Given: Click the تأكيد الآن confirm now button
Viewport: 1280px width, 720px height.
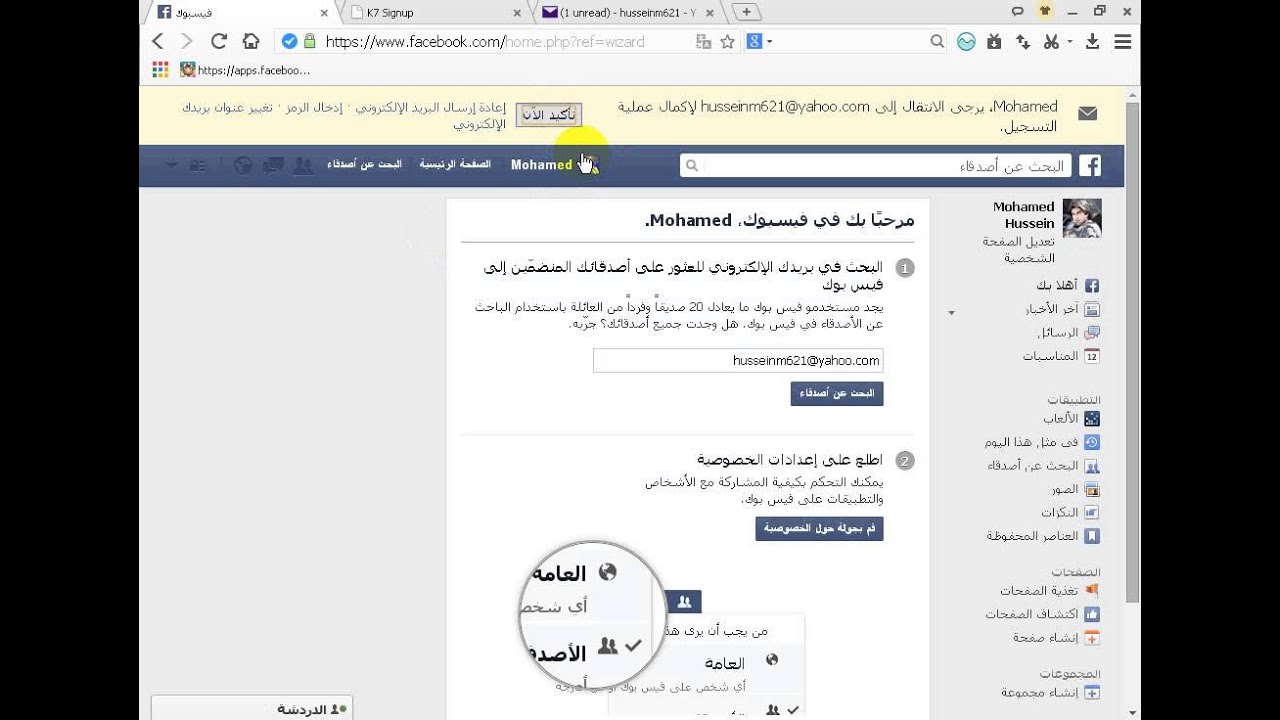Looking at the screenshot, I should tap(548, 115).
